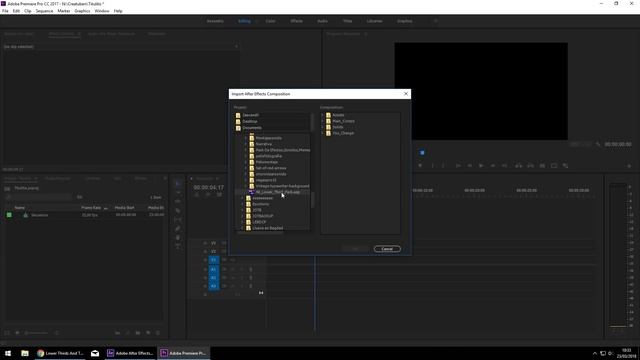
Task: Click the Go to In button
Action: [x=458, y=166]
